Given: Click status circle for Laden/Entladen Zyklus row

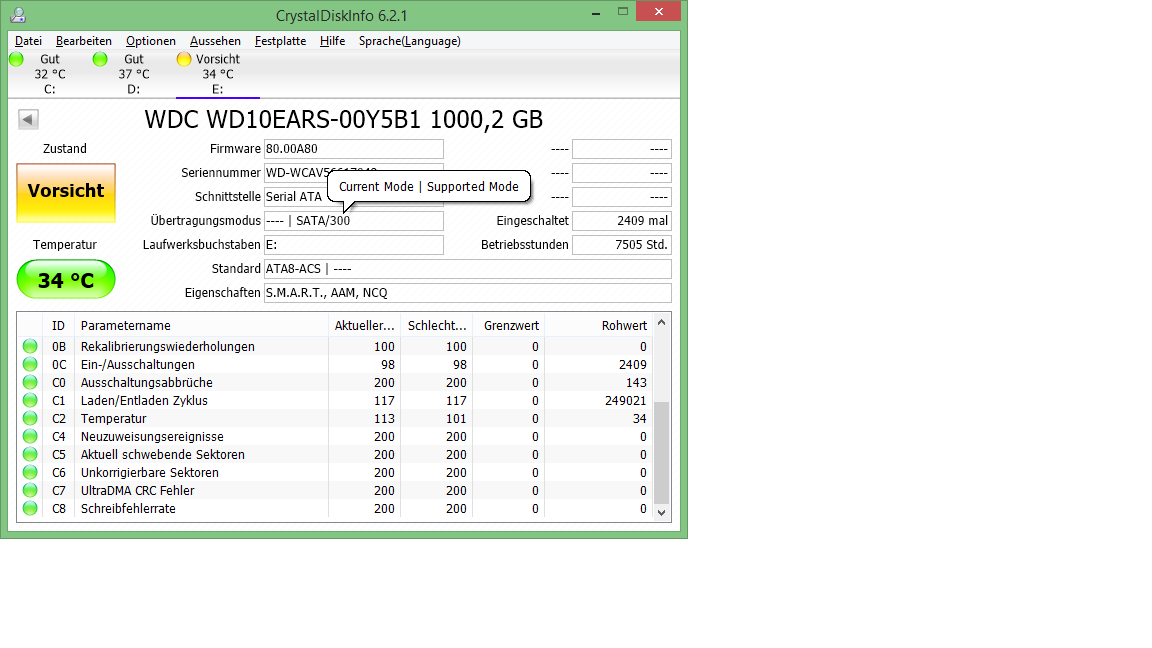Looking at the screenshot, I should point(30,400).
